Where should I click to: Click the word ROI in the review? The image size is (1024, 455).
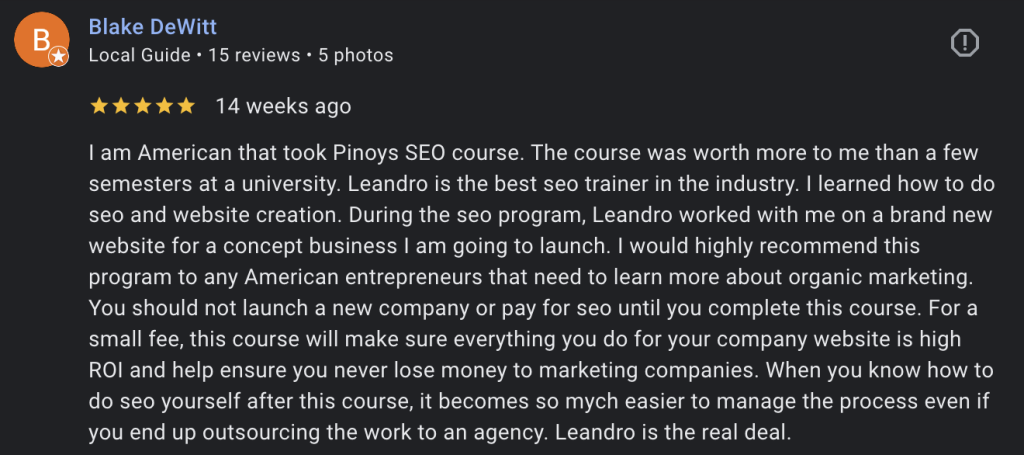107,371
